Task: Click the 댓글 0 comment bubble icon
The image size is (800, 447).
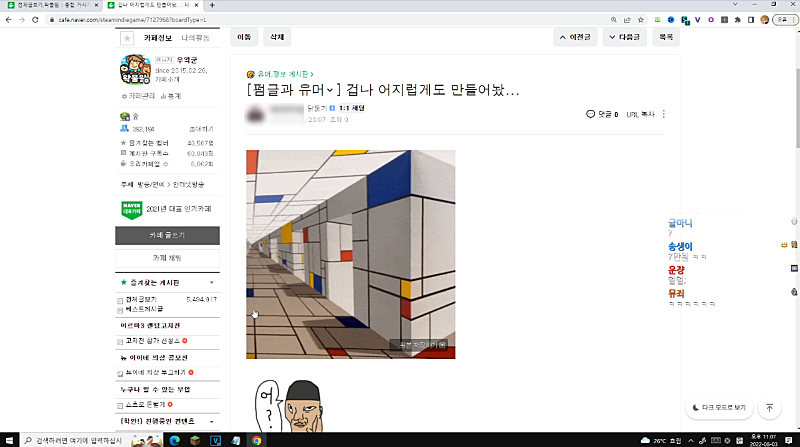Action: [590, 114]
